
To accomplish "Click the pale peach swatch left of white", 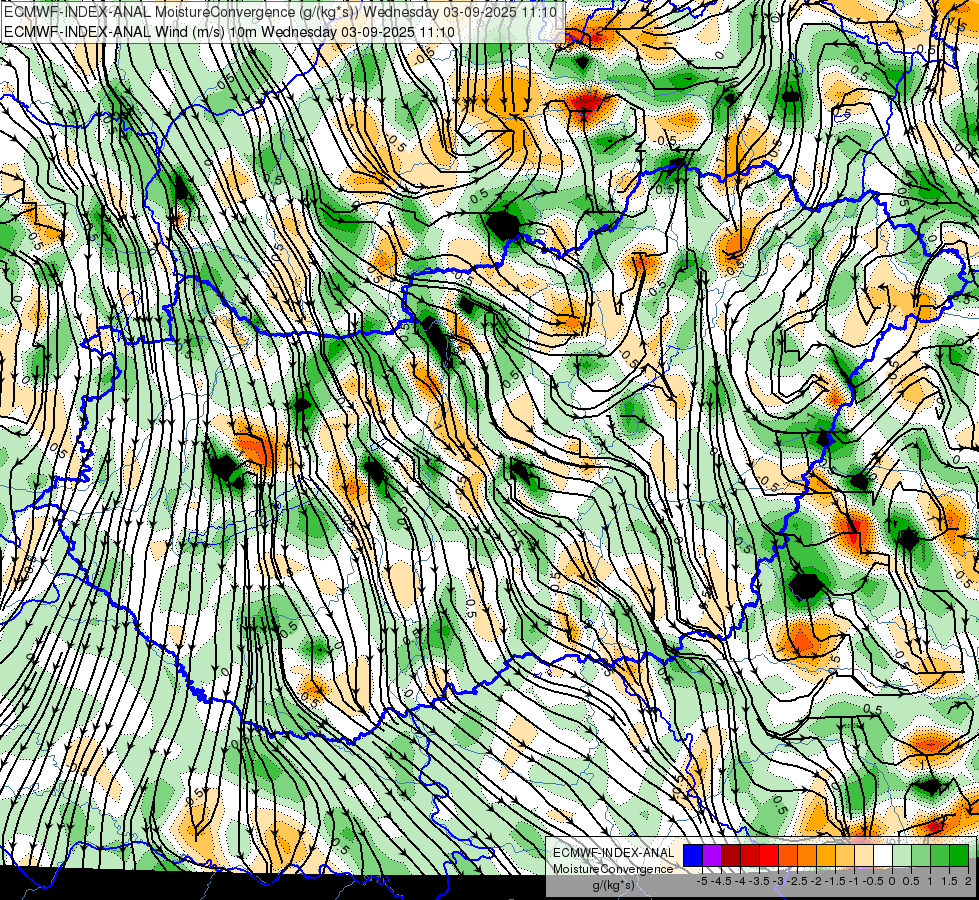I will (864, 855).
